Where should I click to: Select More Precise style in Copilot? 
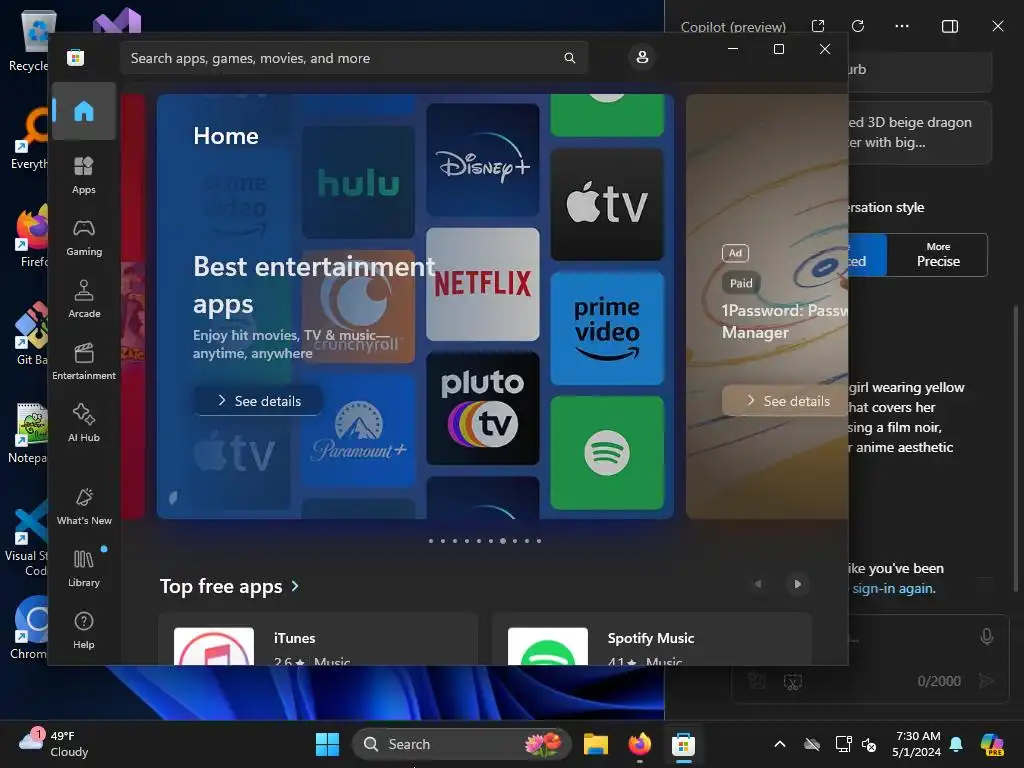(x=938, y=255)
